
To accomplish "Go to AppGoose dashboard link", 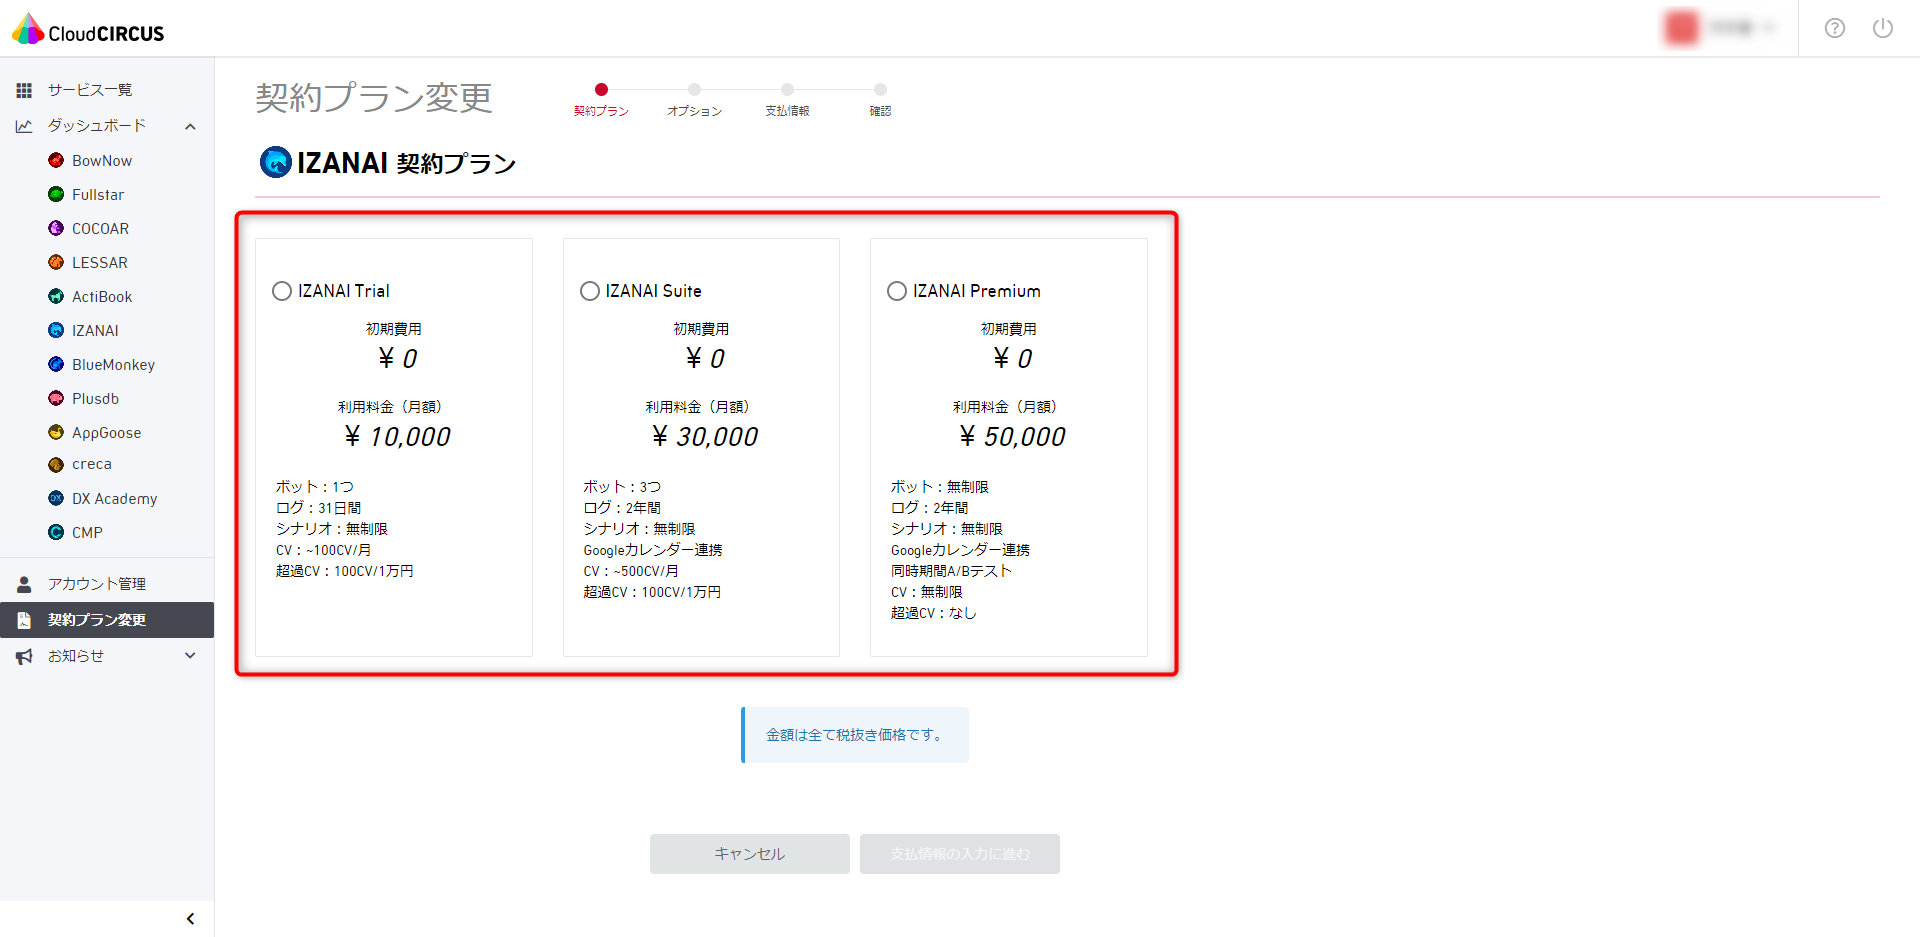I will click(106, 432).
